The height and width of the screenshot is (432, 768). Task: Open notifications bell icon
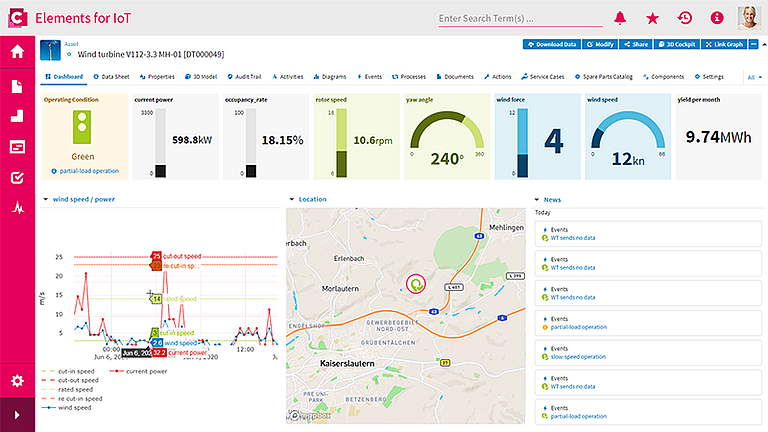620,18
